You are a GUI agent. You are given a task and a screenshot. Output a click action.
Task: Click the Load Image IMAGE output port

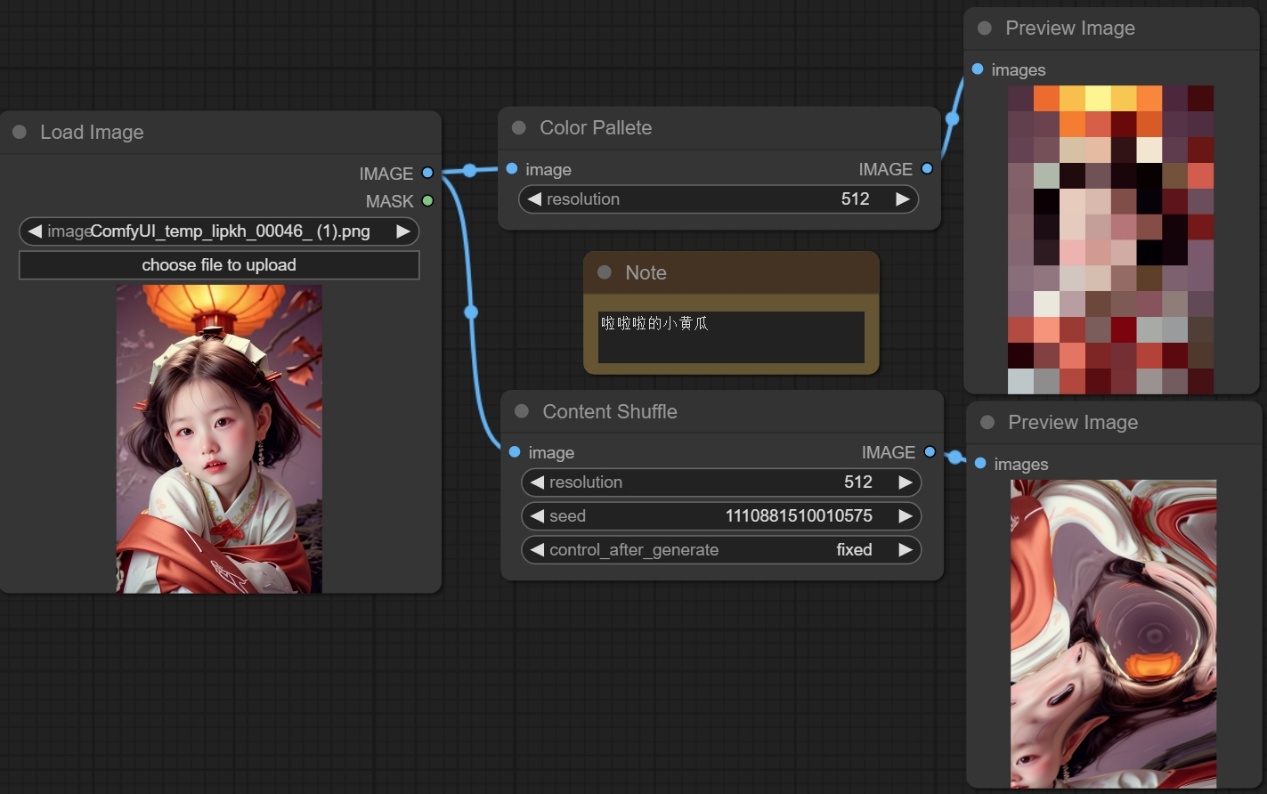pos(428,173)
